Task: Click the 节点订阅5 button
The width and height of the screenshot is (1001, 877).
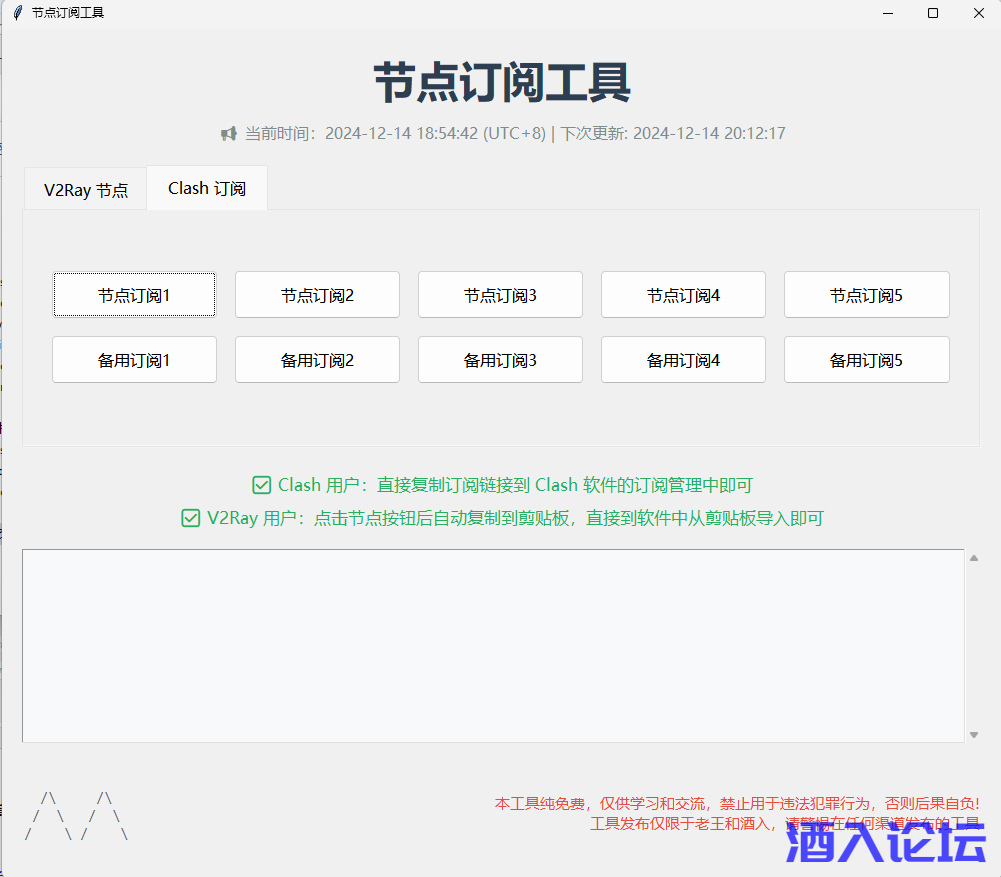Action: pyautogui.click(x=866, y=294)
